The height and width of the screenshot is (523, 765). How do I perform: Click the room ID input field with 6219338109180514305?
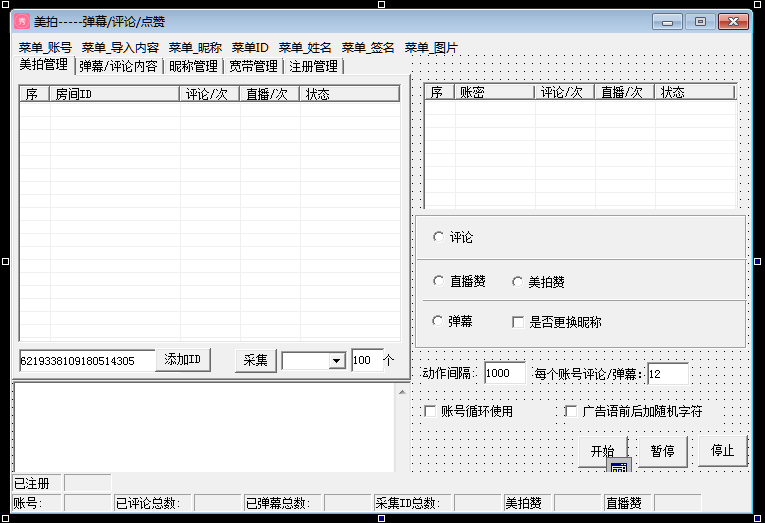coord(87,361)
